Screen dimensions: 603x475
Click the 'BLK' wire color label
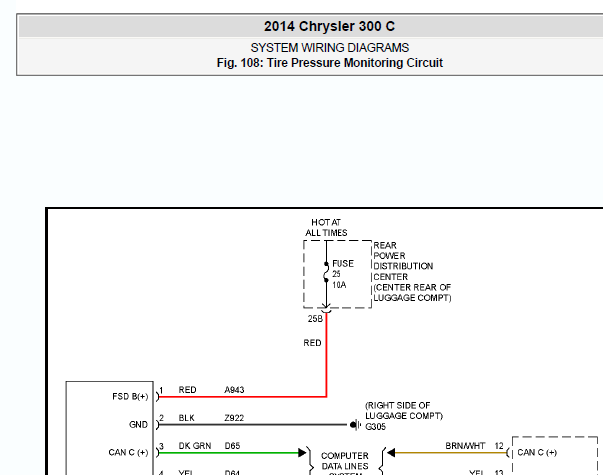tap(187, 418)
